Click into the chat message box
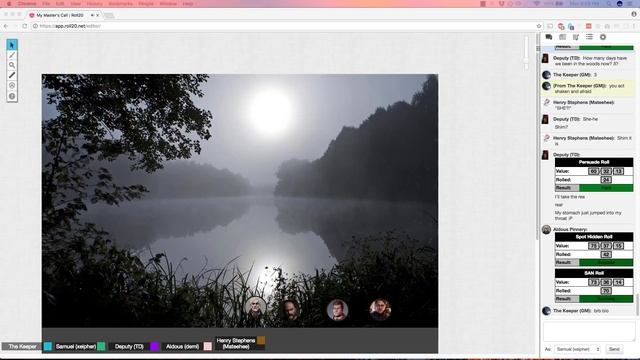640x360 pixels. click(x=588, y=331)
